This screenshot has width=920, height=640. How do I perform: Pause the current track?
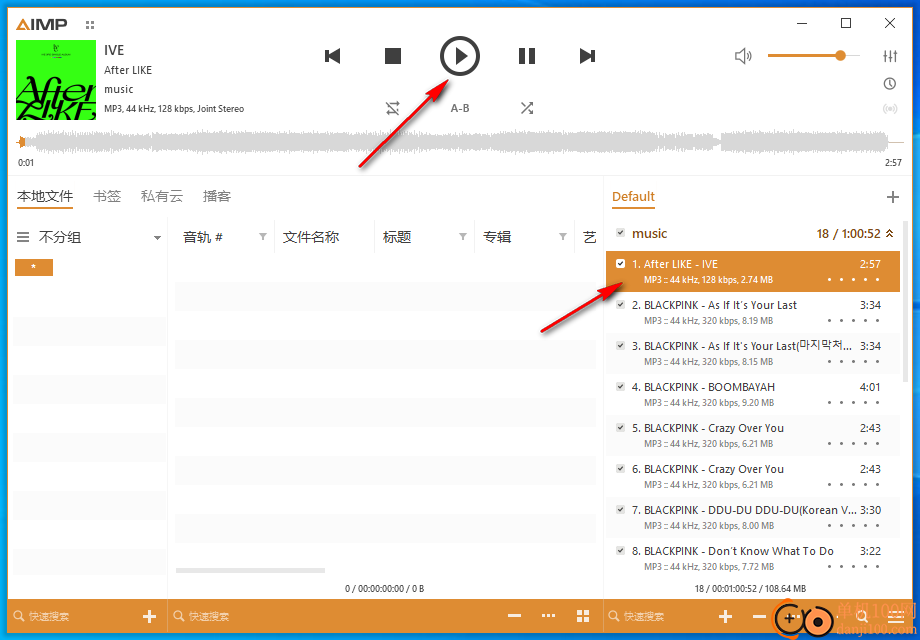527,56
